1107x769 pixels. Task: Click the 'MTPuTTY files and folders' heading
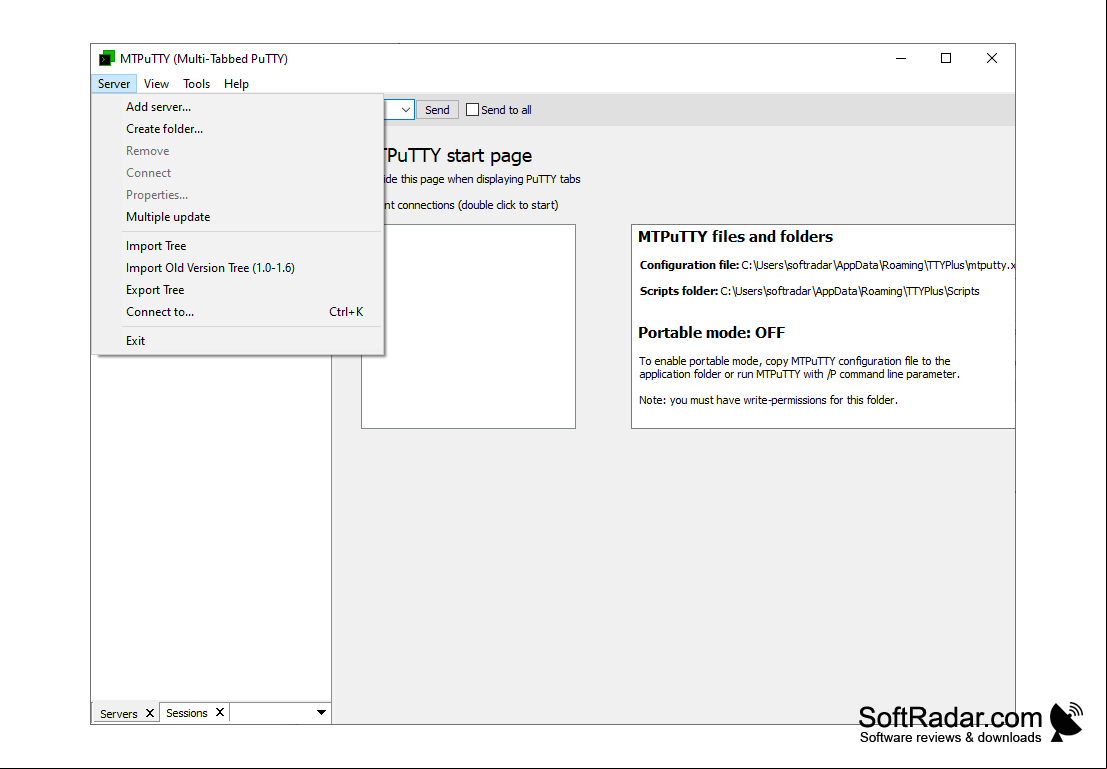point(735,237)
